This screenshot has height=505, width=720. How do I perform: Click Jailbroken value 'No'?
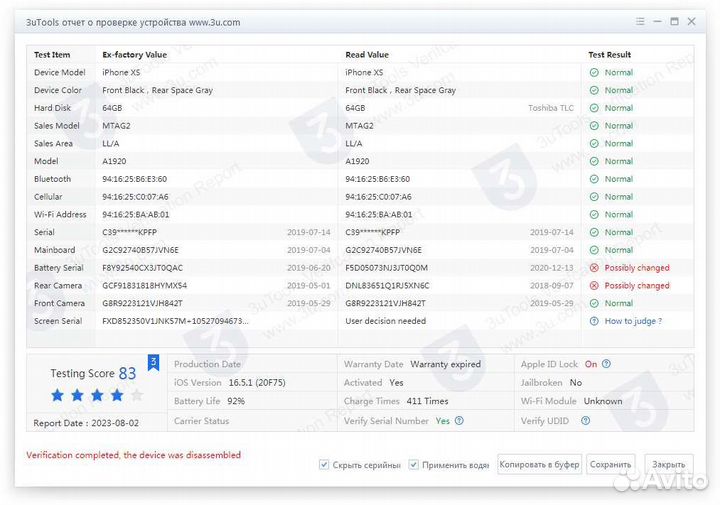click(576, 382)
